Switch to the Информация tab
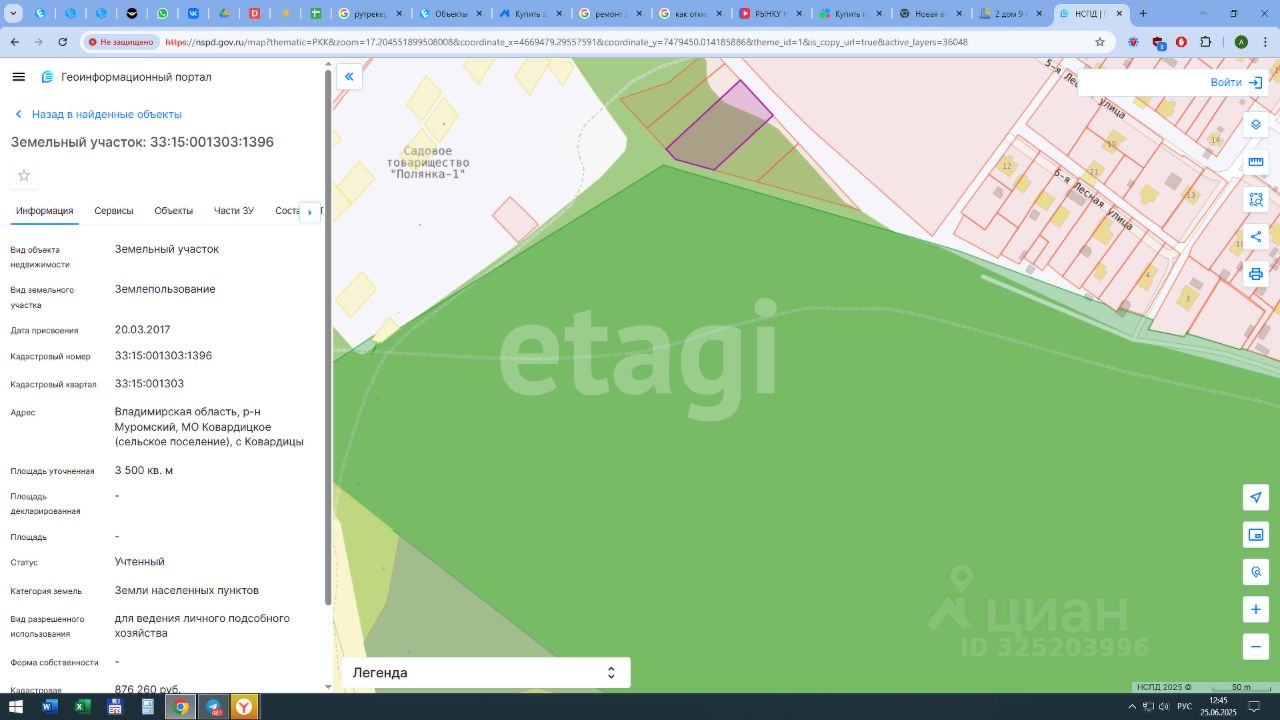Viewport: 1280px width, 720px height. click(44, 211)
